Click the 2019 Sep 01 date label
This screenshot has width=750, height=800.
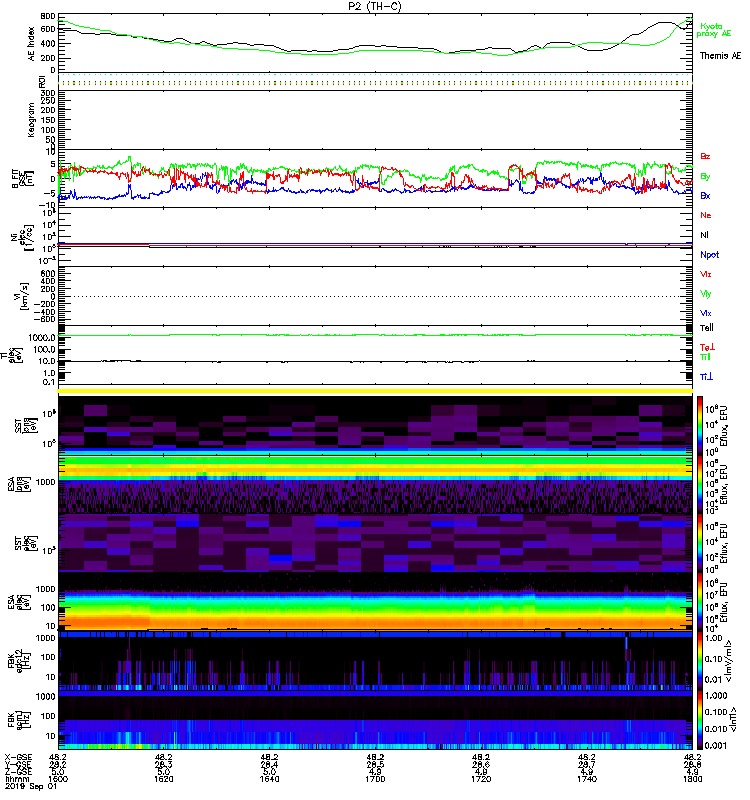[31, 786]
